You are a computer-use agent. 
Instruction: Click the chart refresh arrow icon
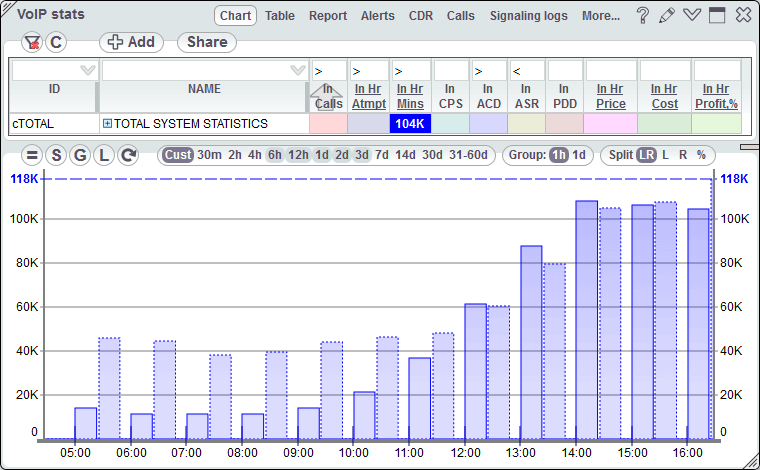pos(128,155)
